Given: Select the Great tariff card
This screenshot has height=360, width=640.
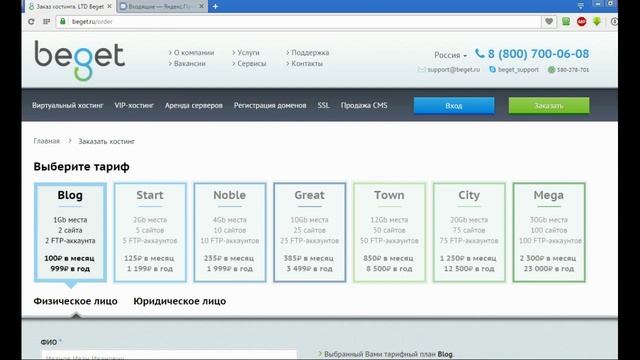Looking at the screenshot, I should click(x=310, y=232).
